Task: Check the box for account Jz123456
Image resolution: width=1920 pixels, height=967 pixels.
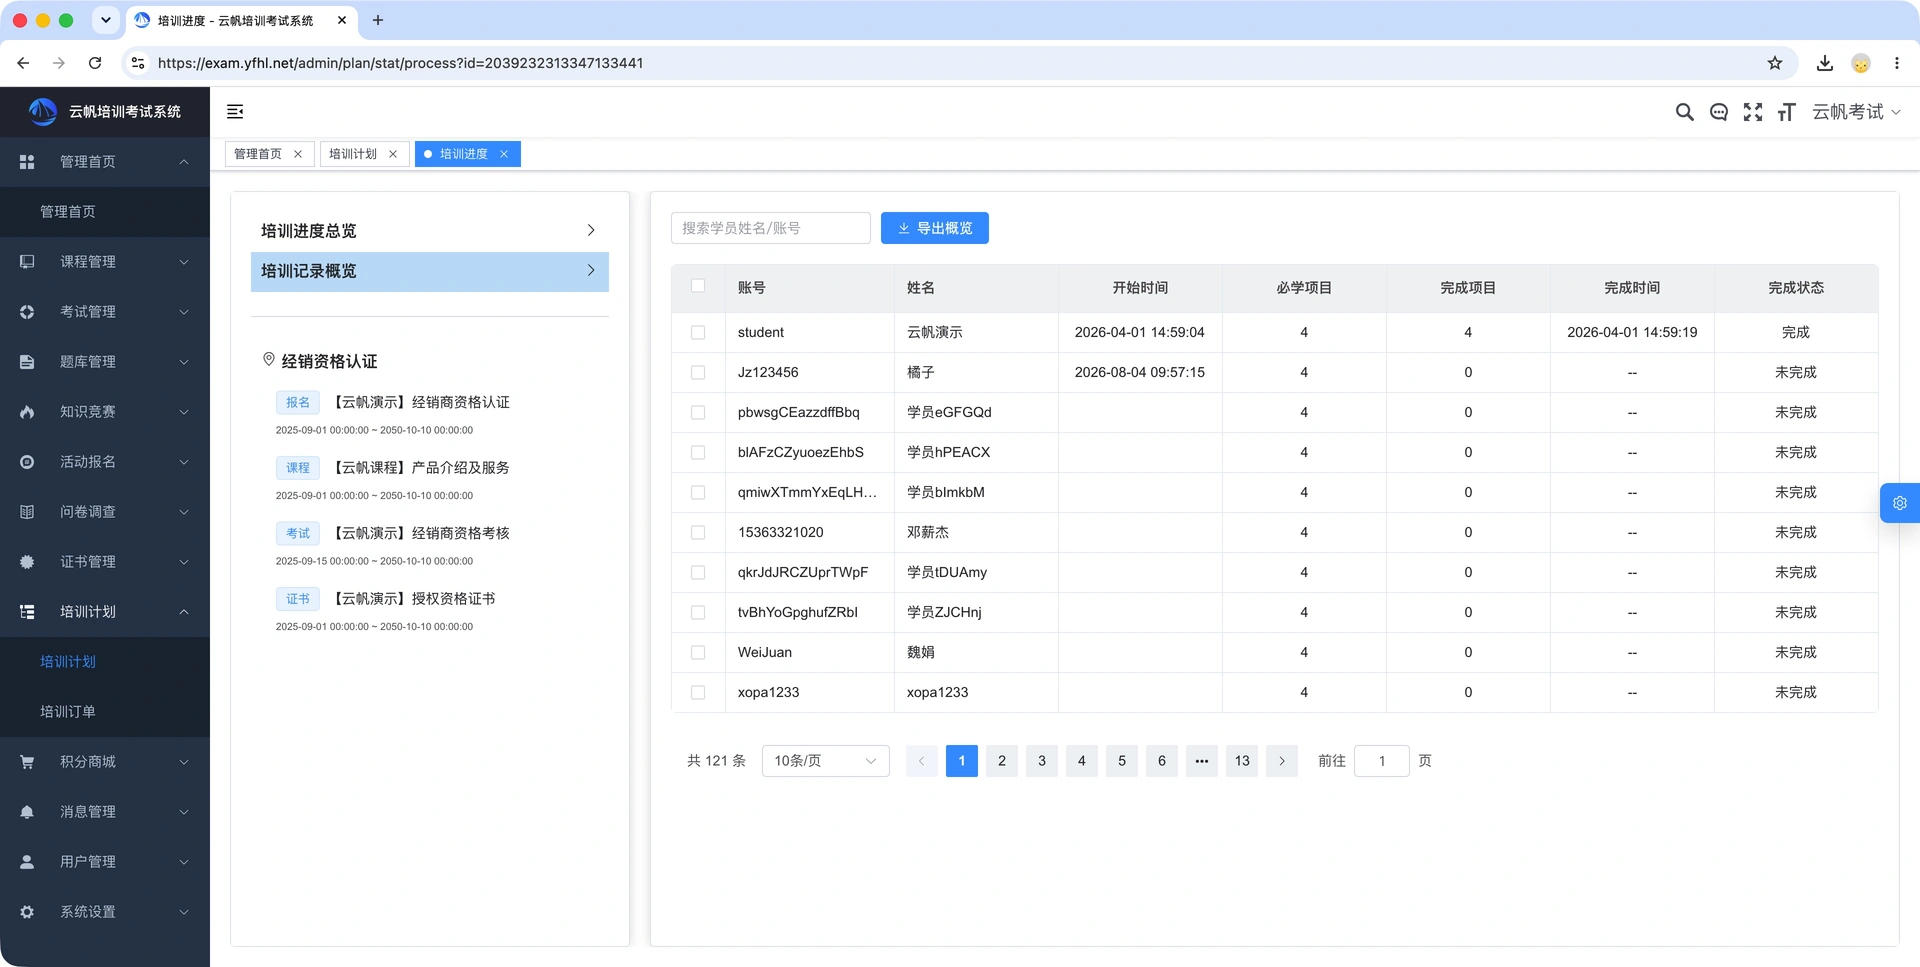Action: point(698,372)
